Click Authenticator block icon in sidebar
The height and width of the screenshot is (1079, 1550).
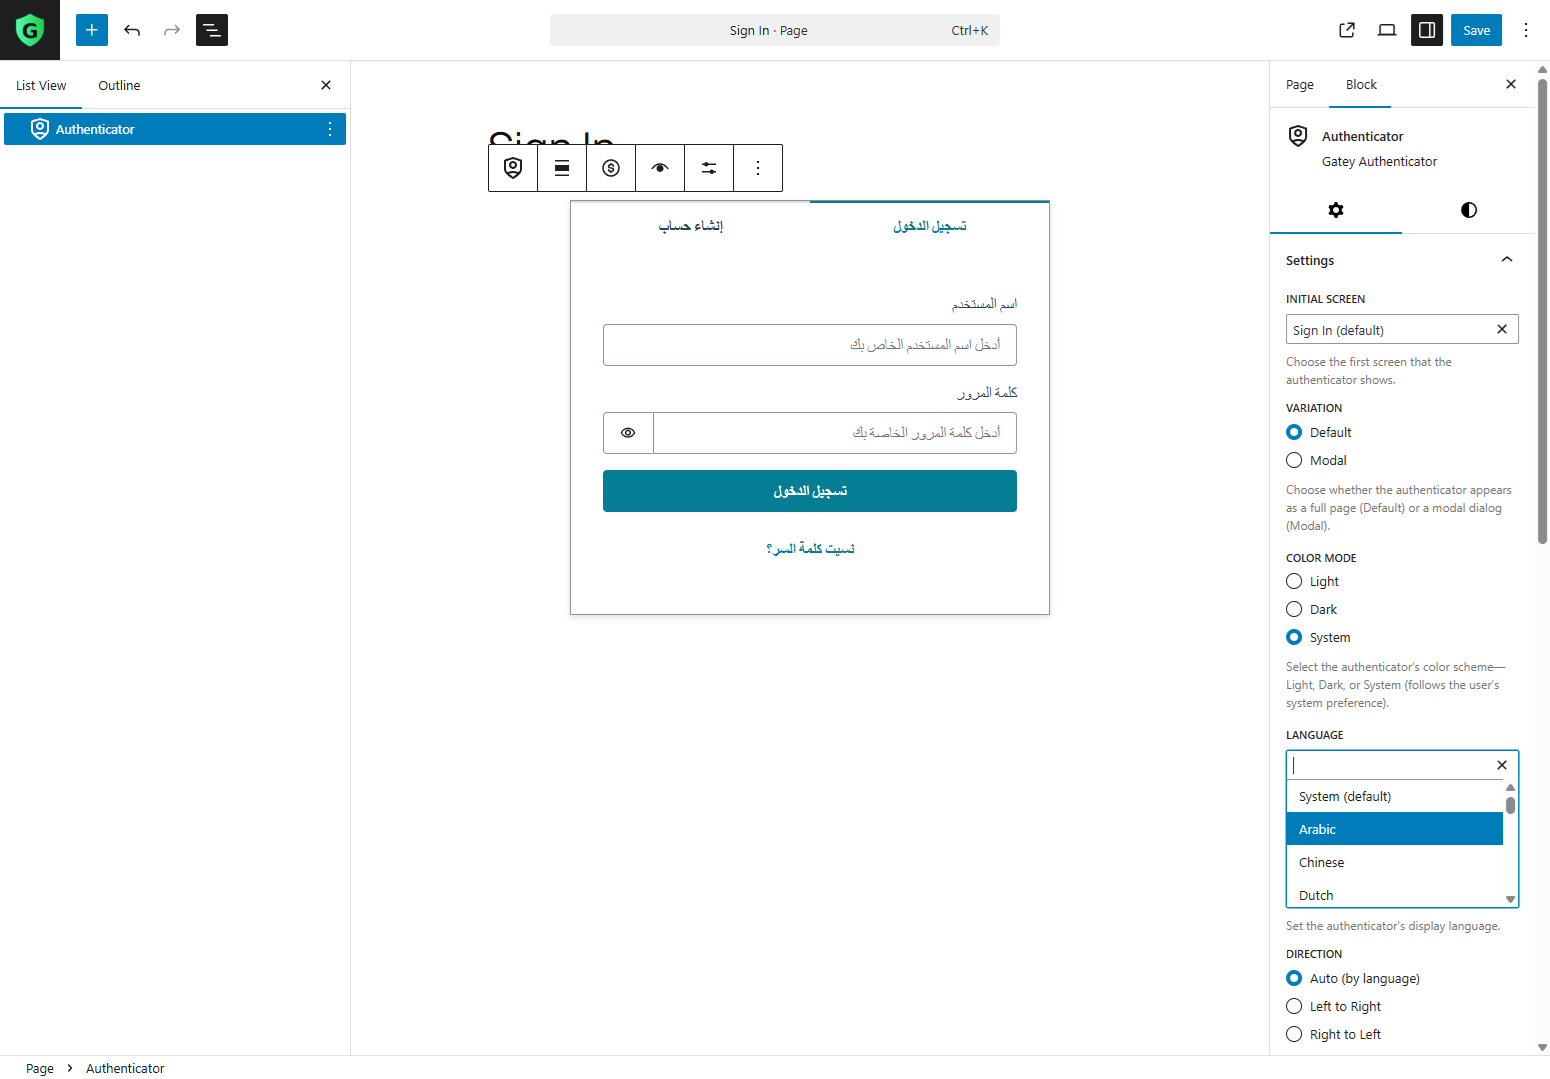pos(1298,136)
